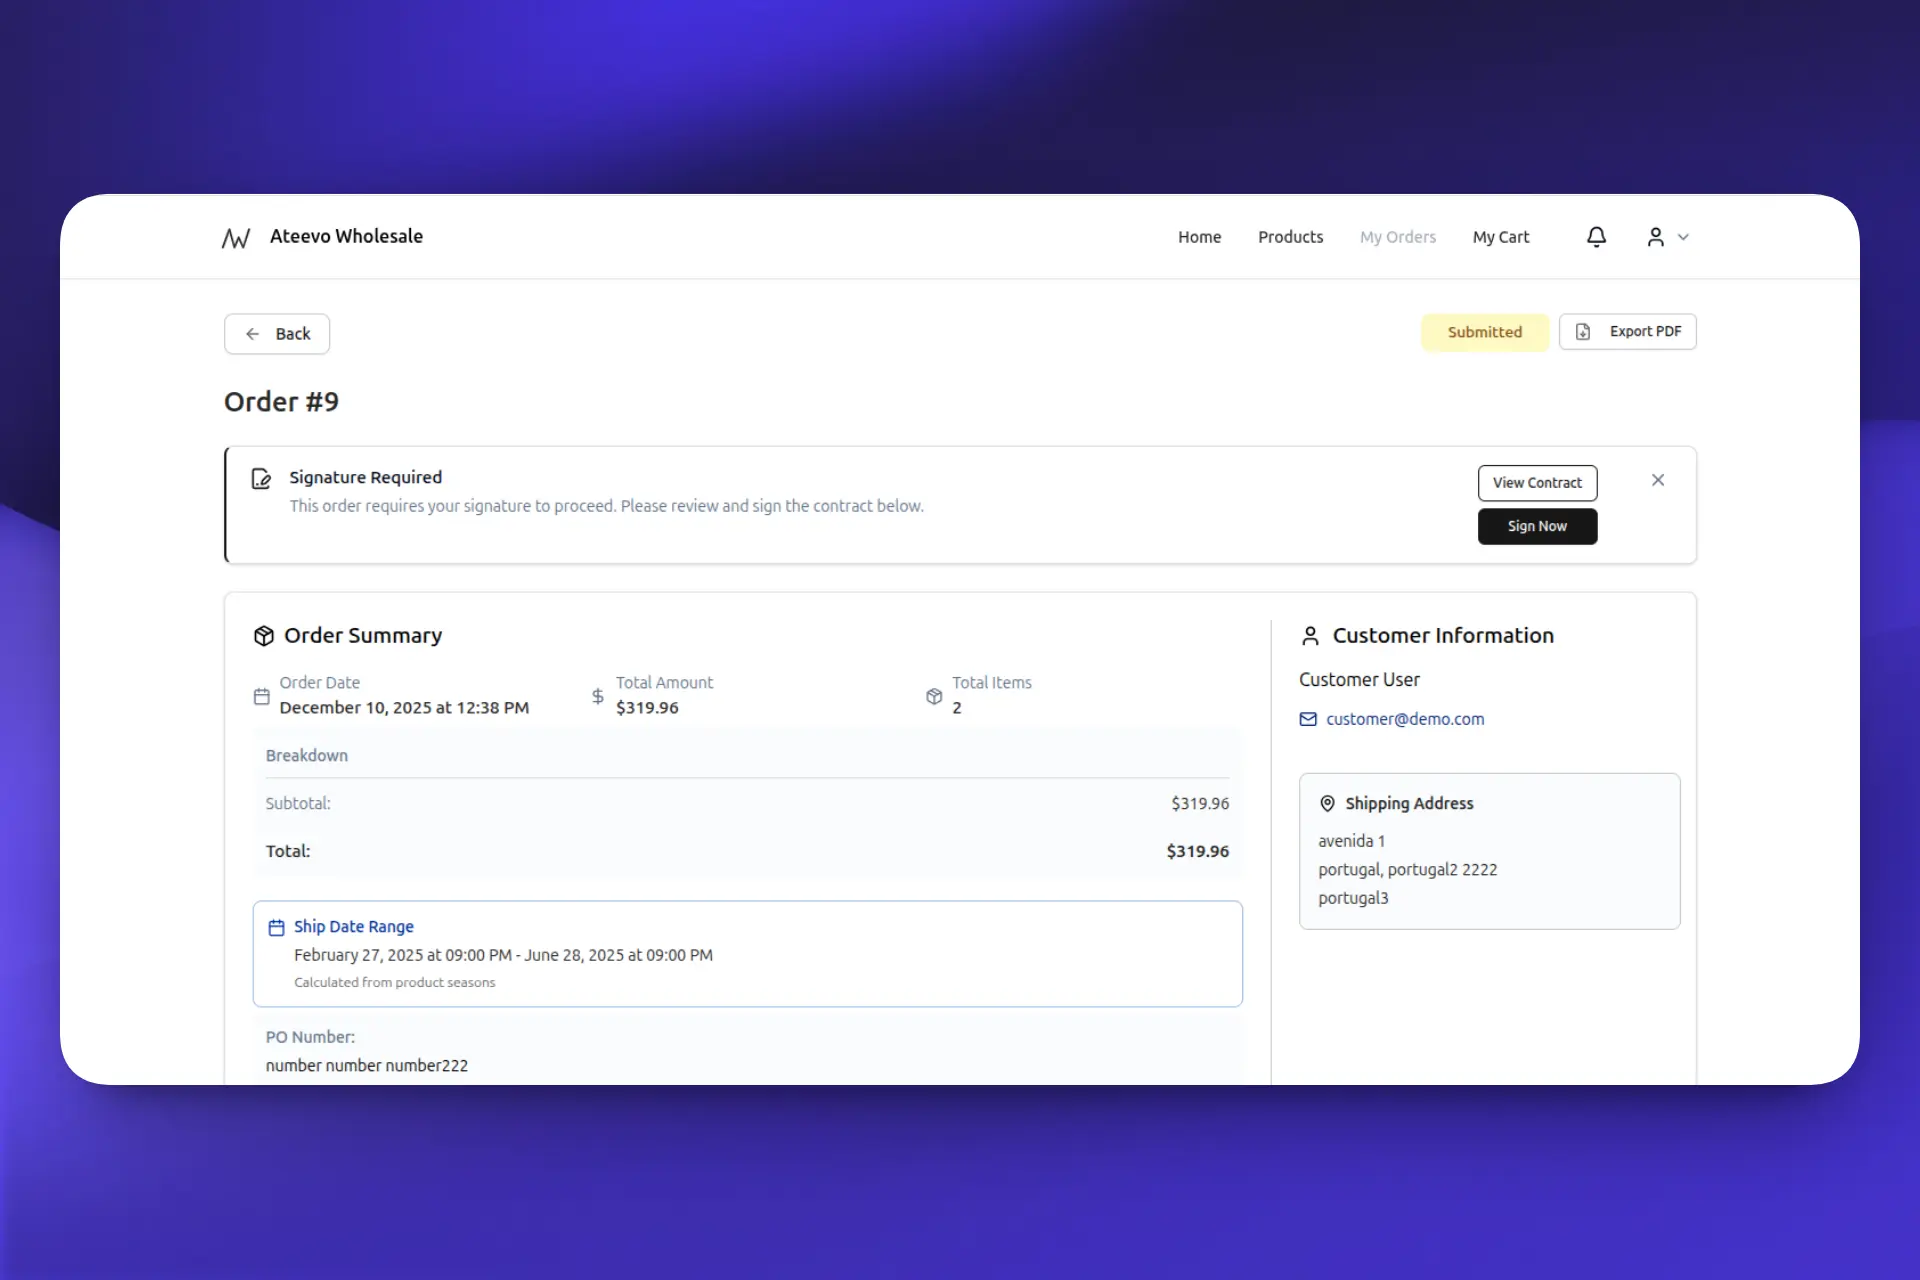Open My Cart

click(1500, 237)
